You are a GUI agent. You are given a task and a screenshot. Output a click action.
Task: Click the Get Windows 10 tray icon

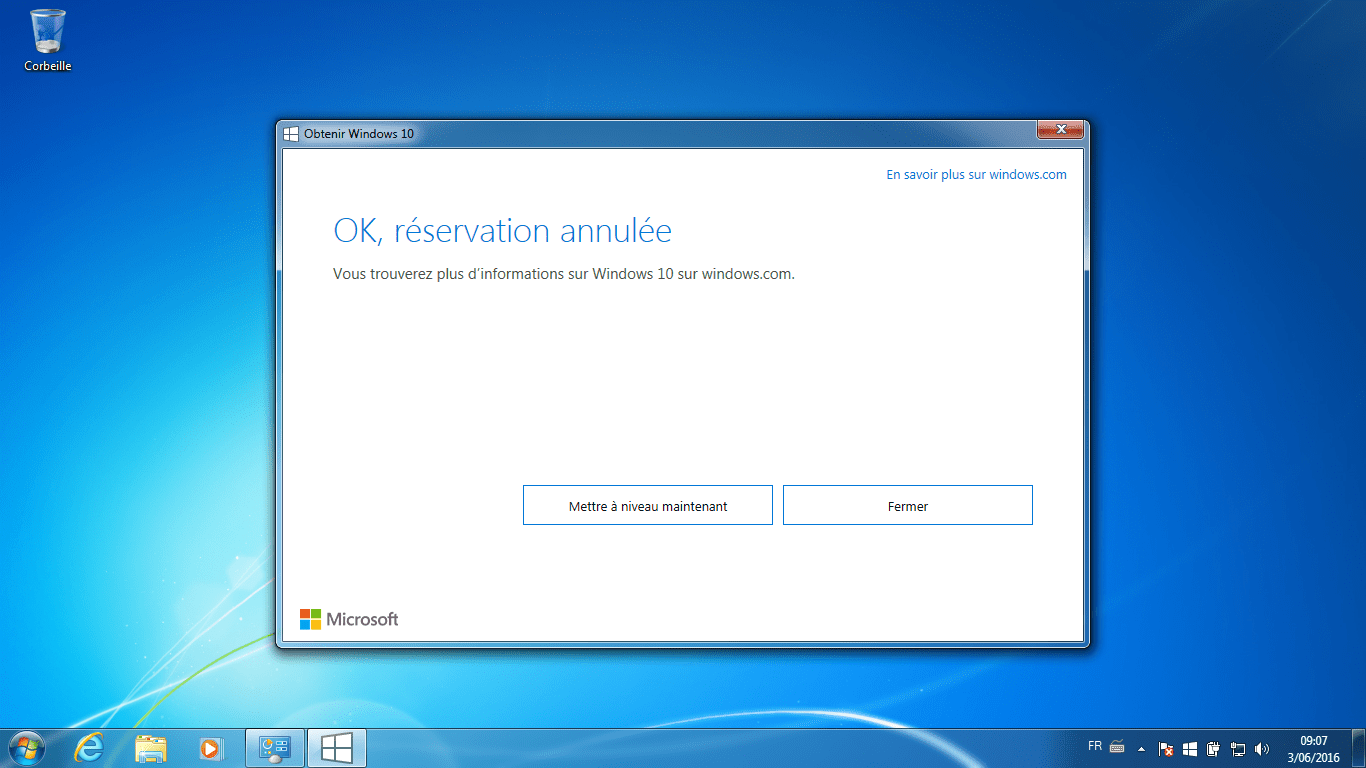click(1190, 748)
